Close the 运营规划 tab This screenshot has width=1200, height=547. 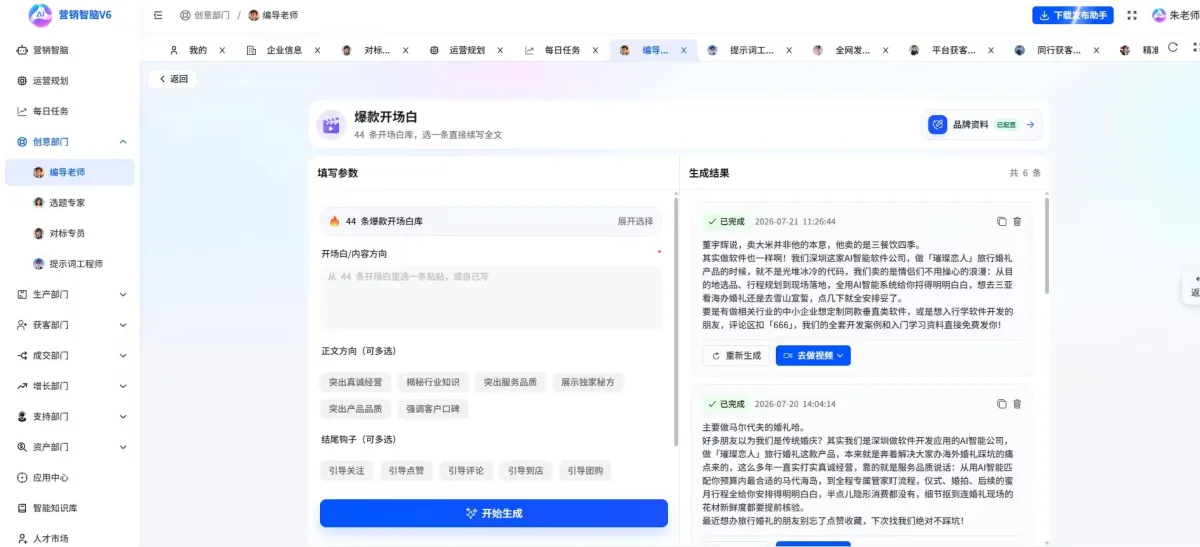[500, 50]
